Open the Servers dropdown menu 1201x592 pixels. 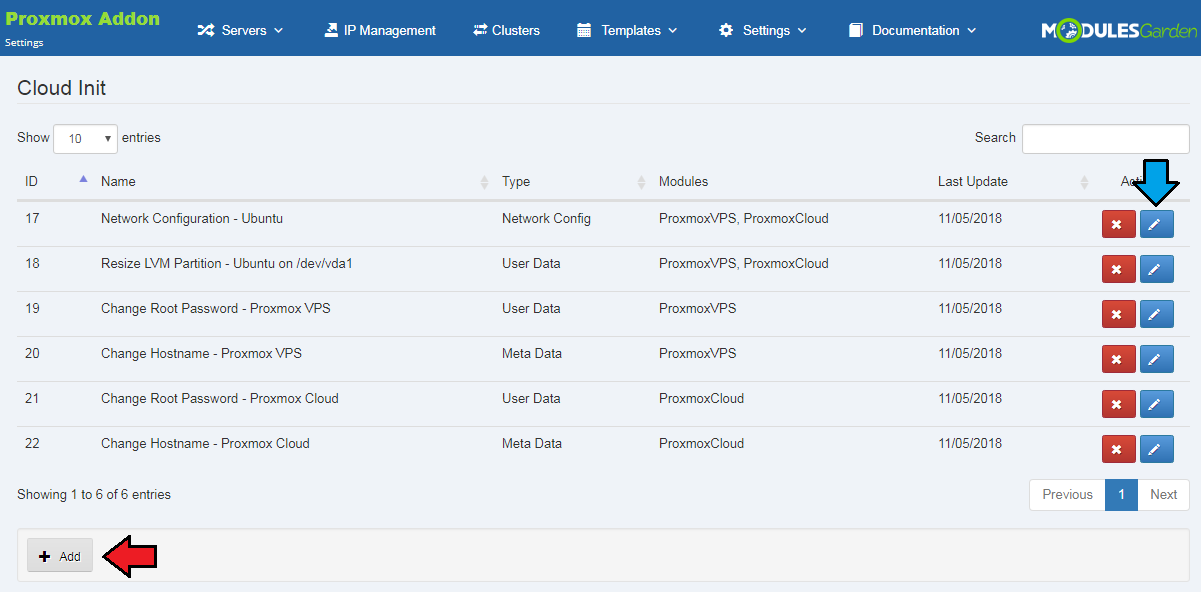pyautogui.click(x=240, y=30)
